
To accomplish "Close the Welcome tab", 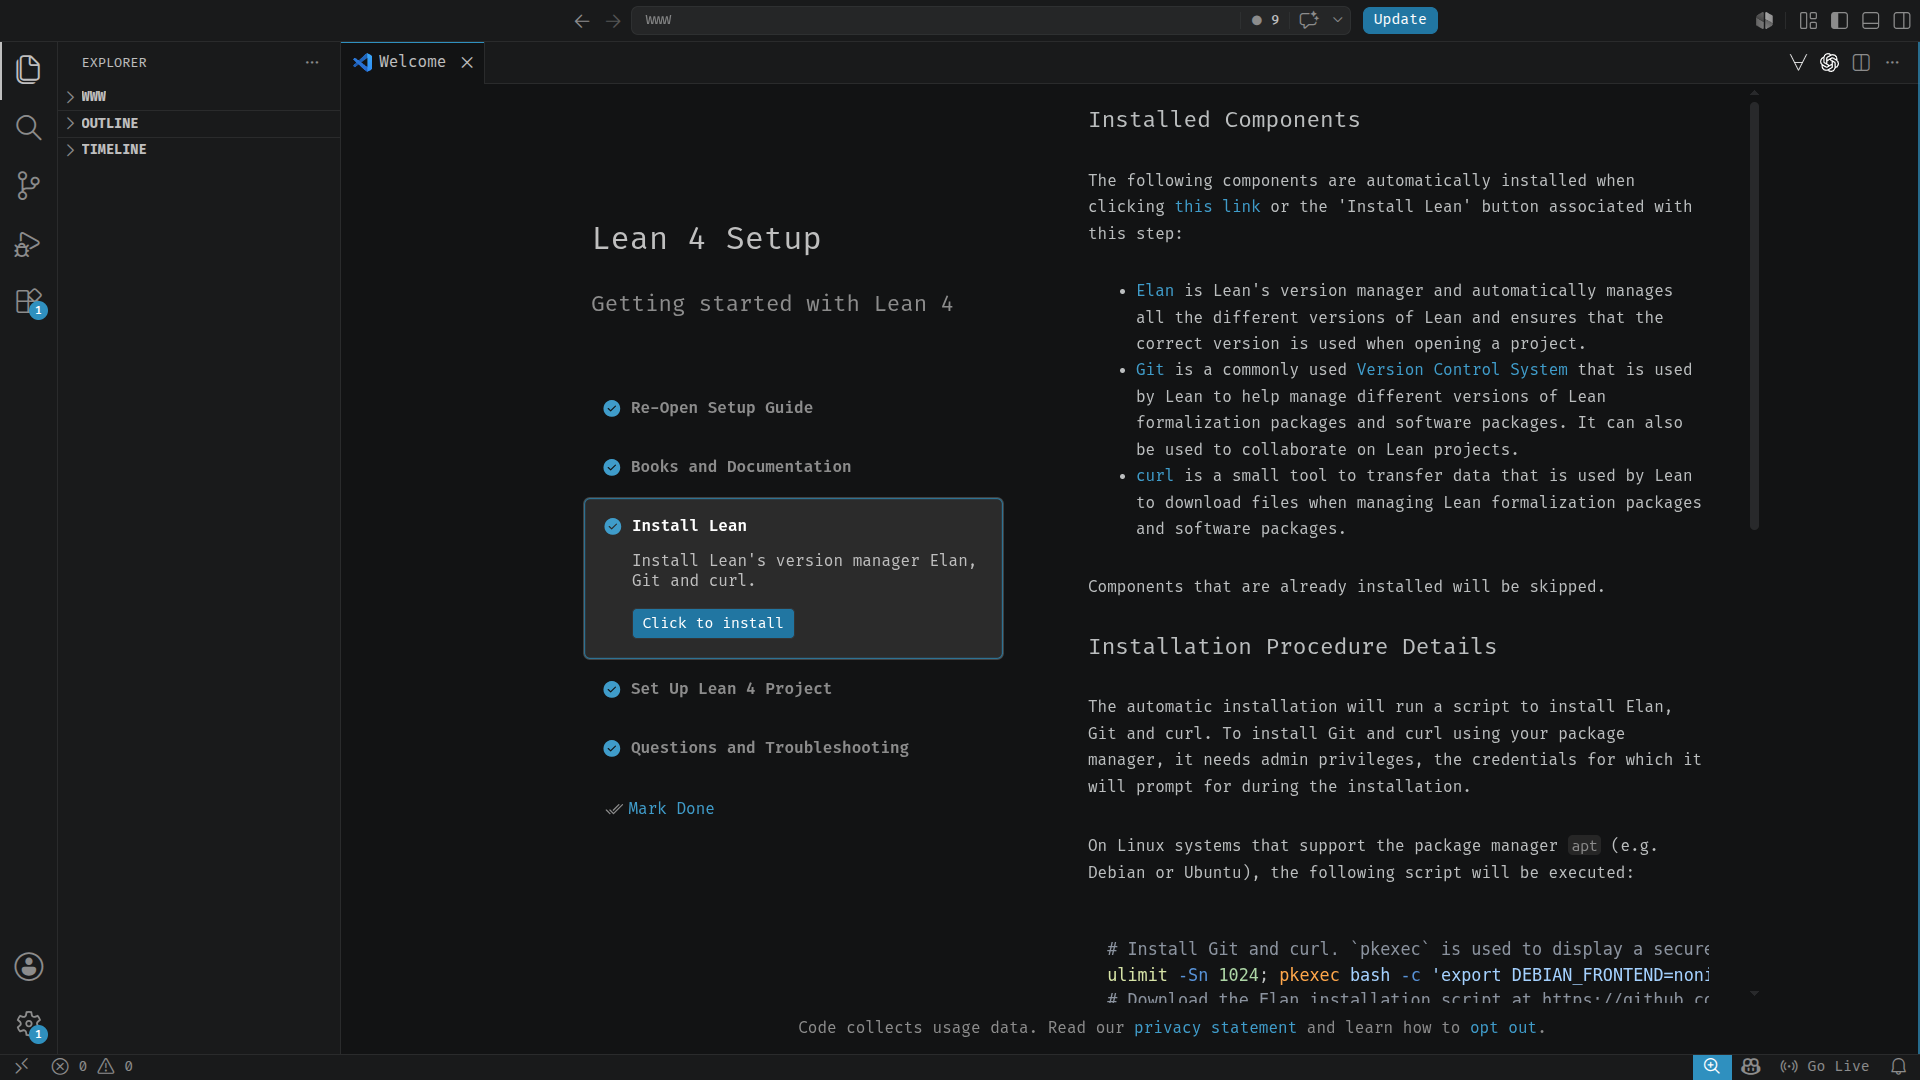I will pos(467,63).
